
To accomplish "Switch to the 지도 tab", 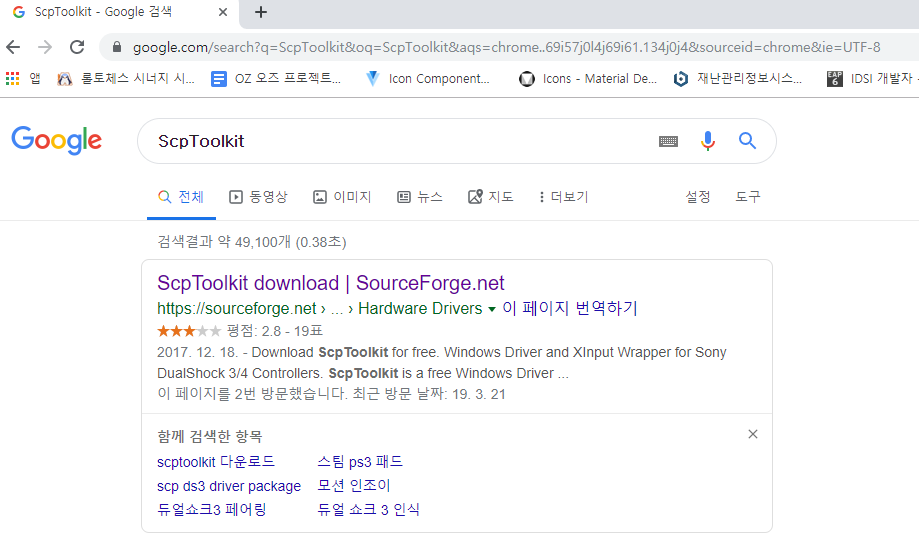I will coord(491,197).
